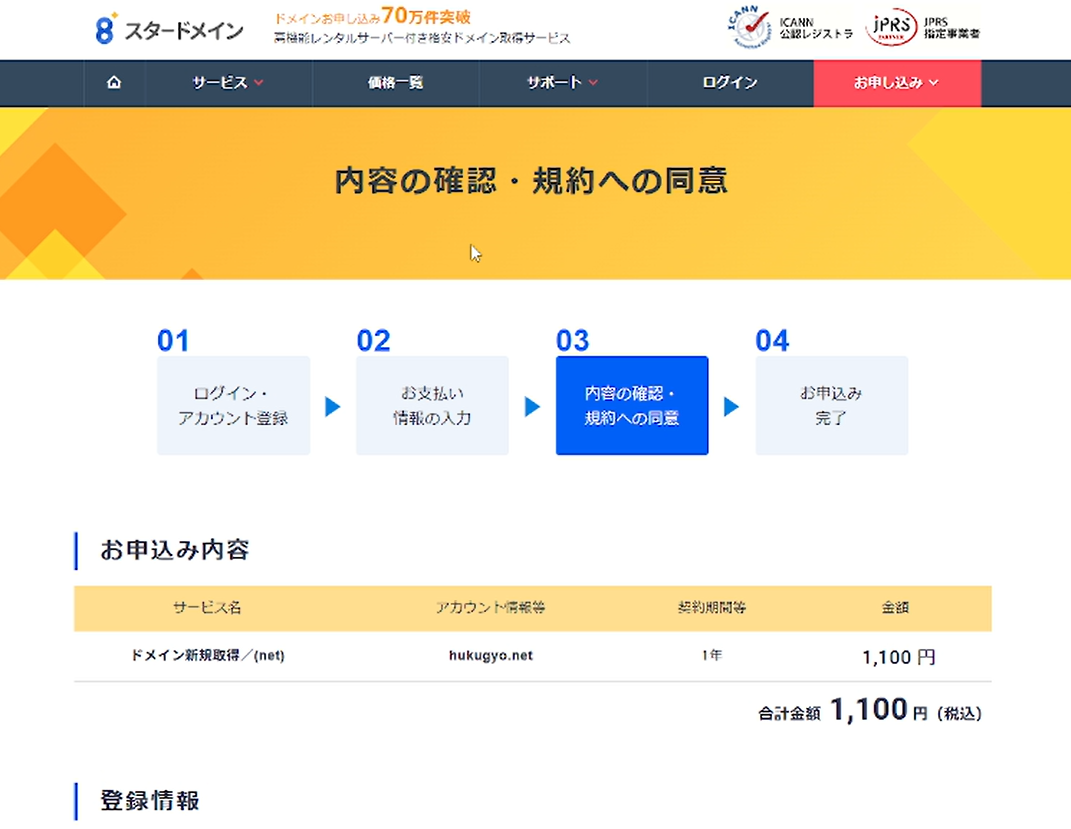Click the ドメイン新規取得／(net) service cell

[x=207, y=656]
